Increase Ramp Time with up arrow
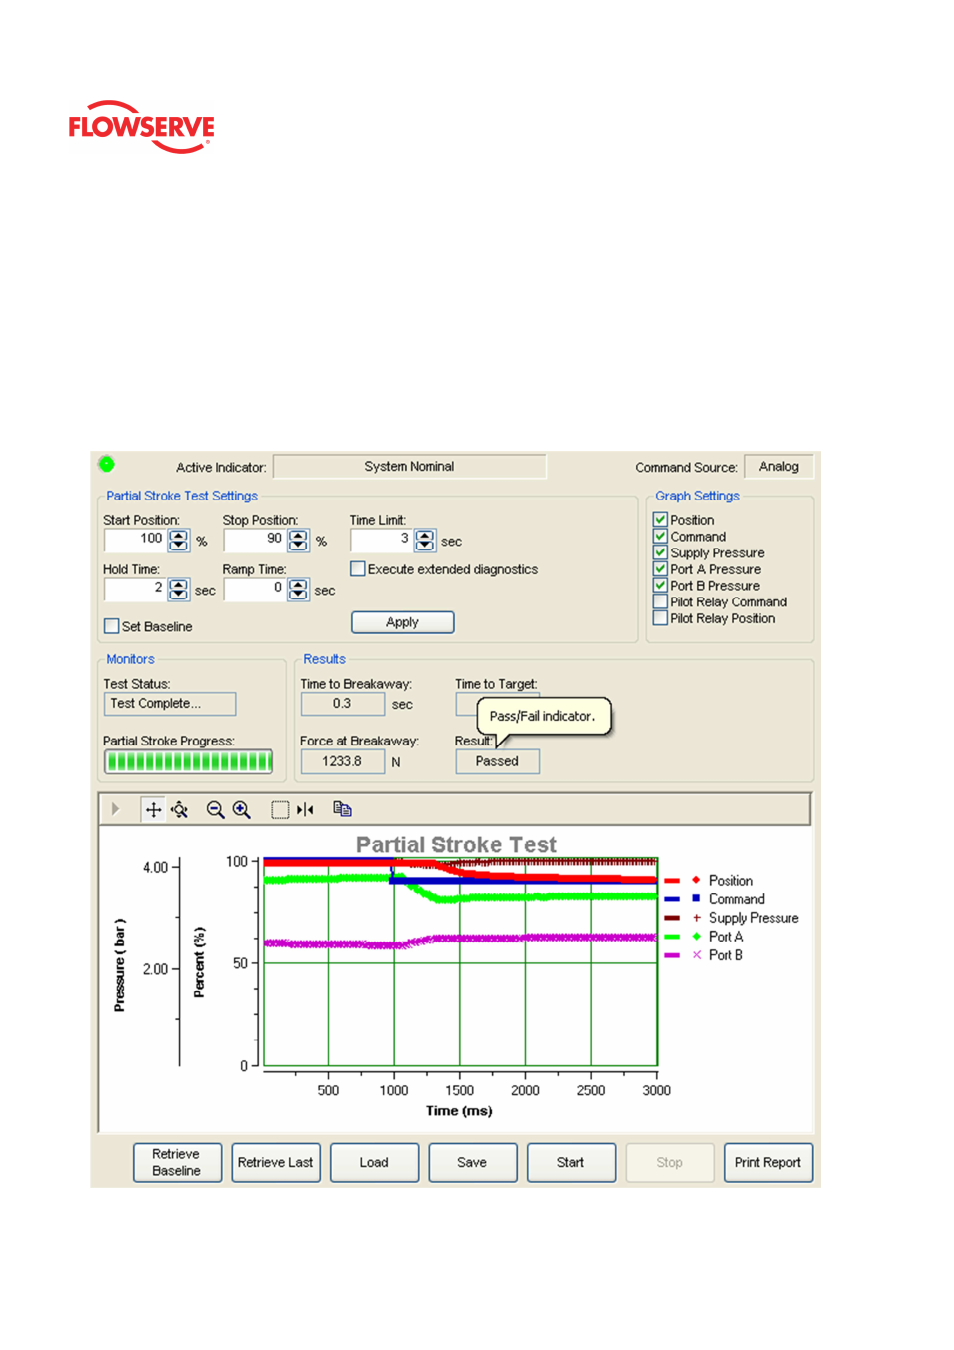This screenshot has width=954, height=1350. (299, 584)
